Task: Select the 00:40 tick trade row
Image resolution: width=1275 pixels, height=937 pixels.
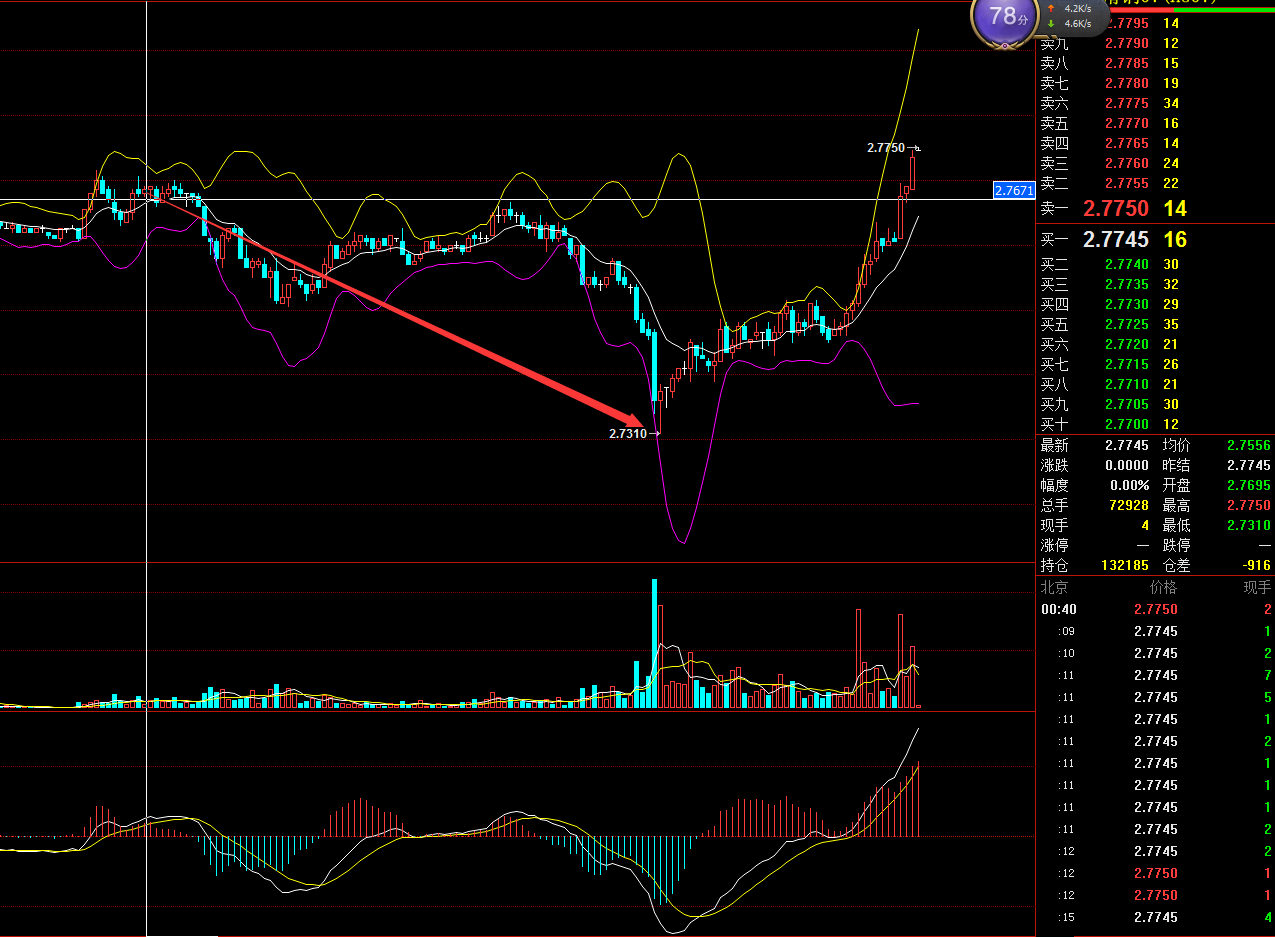Action: [1156, 609]
